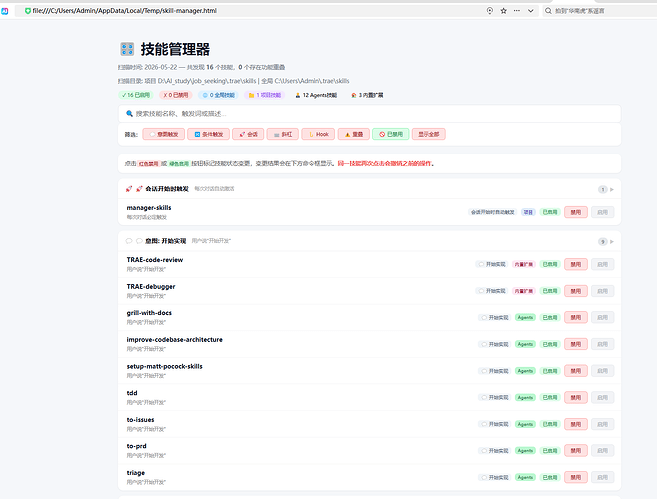Click the skill name setup-matt-pocock-skills
The width and height of the screenshot is (657, 499).
pyautogui.click(x=164, y=366)
